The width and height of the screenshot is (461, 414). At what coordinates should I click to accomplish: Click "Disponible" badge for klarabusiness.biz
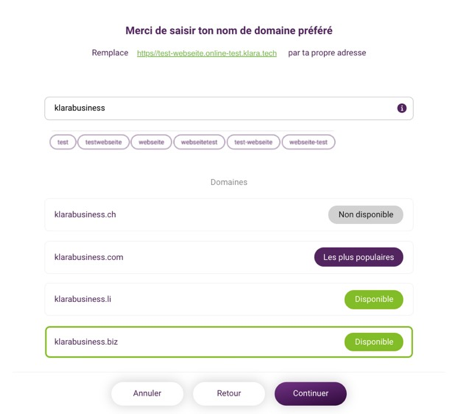(374, 342)
